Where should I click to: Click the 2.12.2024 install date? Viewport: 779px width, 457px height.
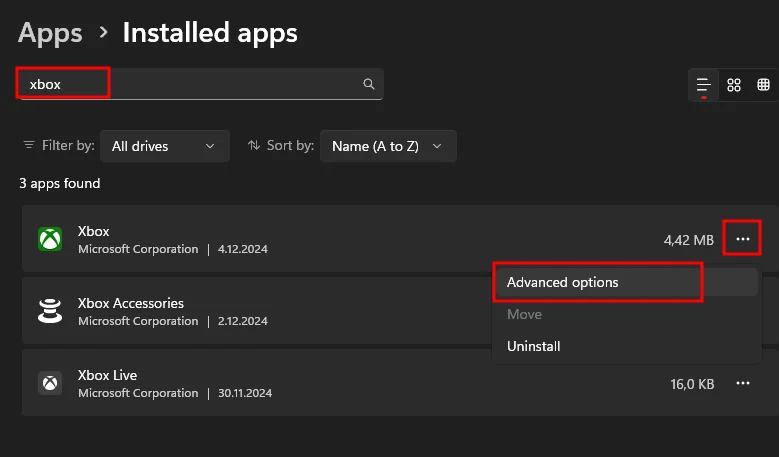[242, 321]
